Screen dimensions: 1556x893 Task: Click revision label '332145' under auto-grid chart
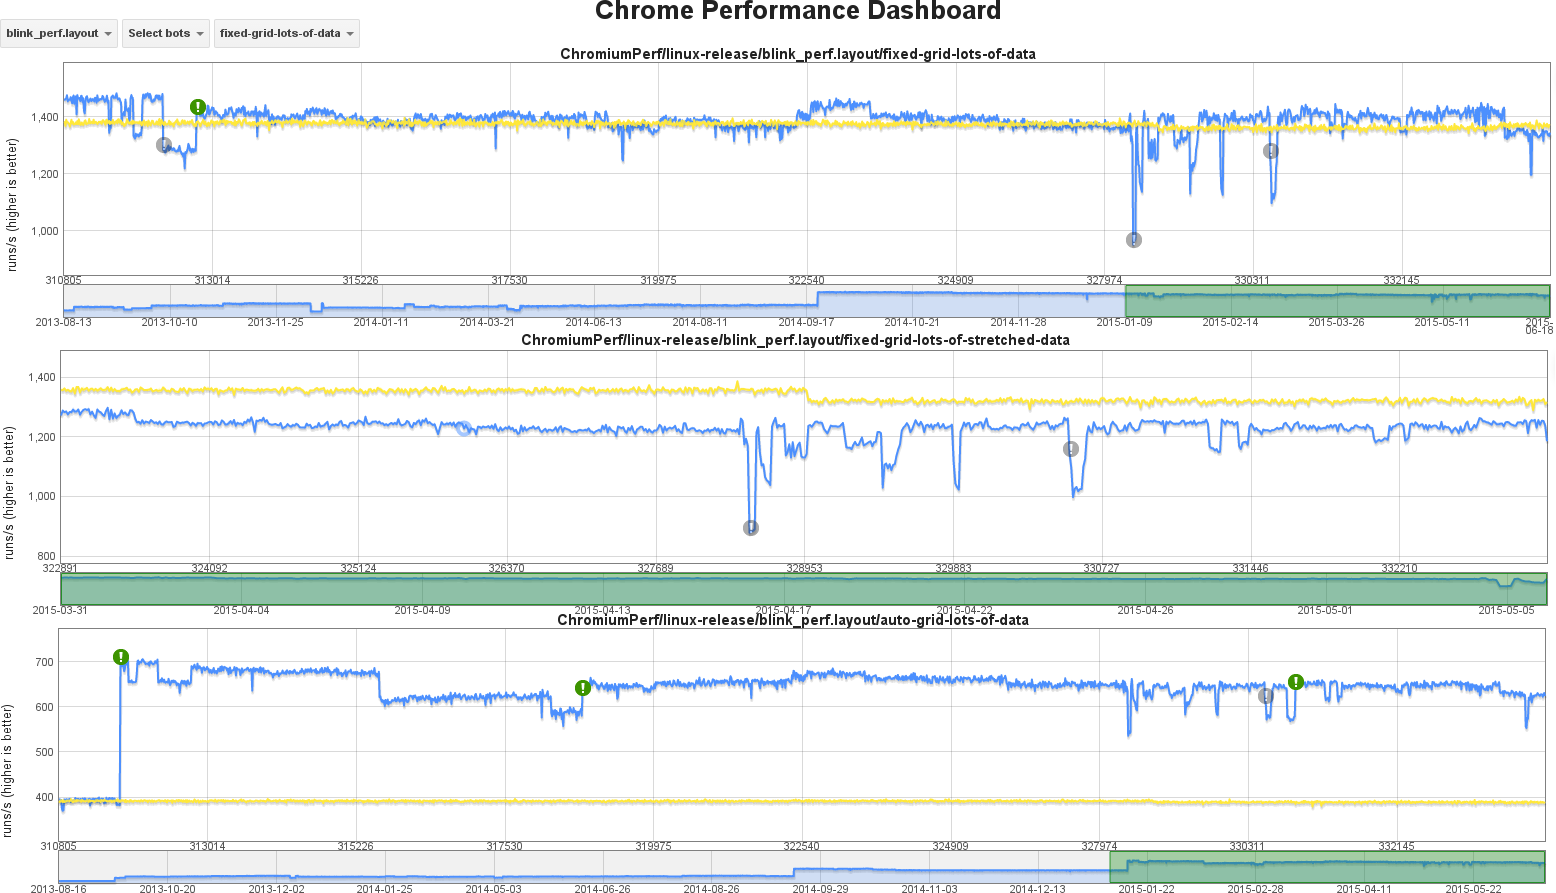[1397, 846]
